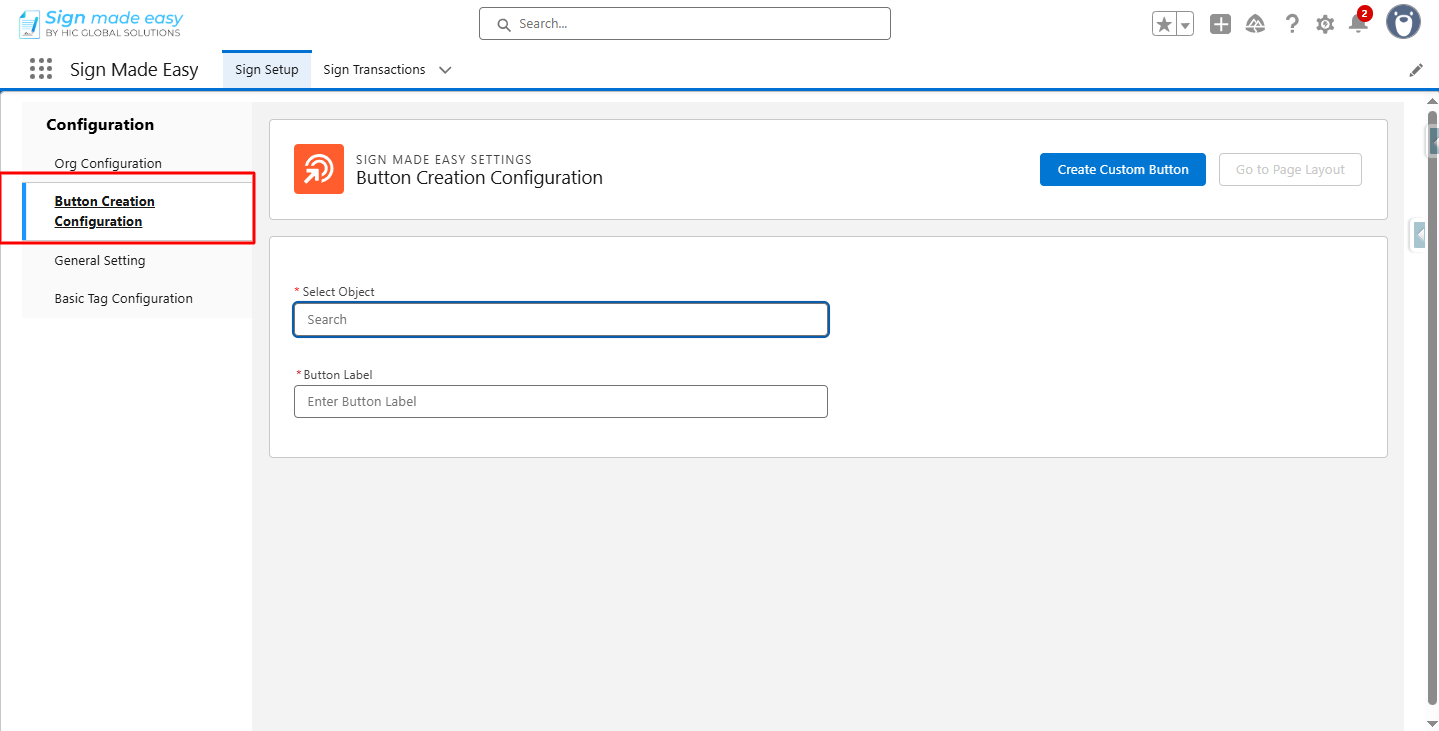Switch to the Sign Setup tab

267,70
